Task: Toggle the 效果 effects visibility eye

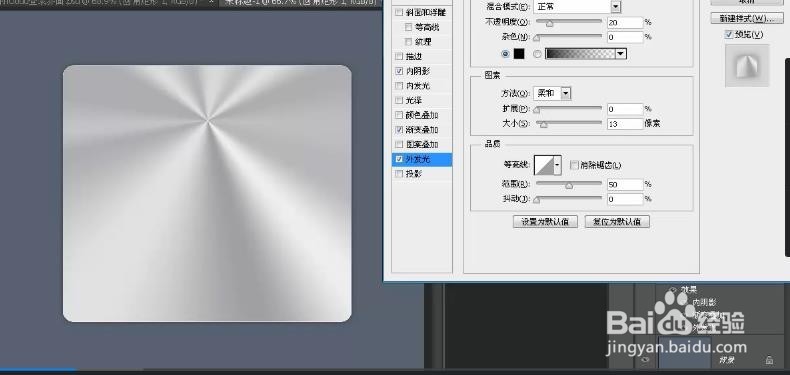Action: pyautogui.click(x=673, y=289)
